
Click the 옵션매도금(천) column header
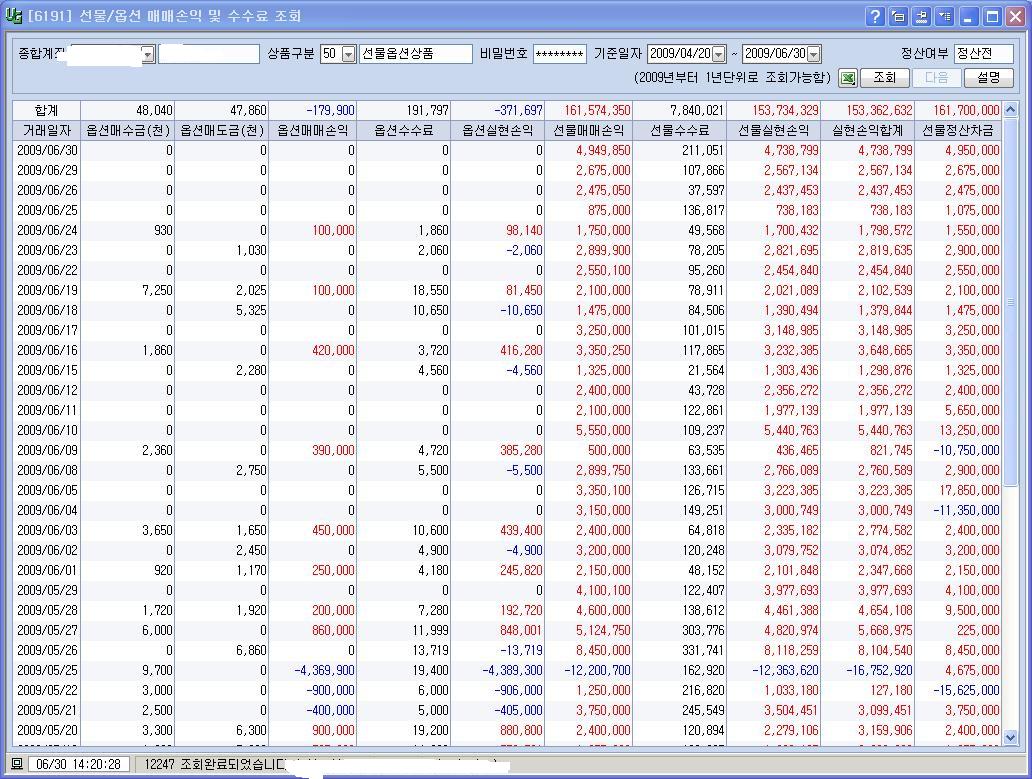pyautogui.click(x=222, y=130)
